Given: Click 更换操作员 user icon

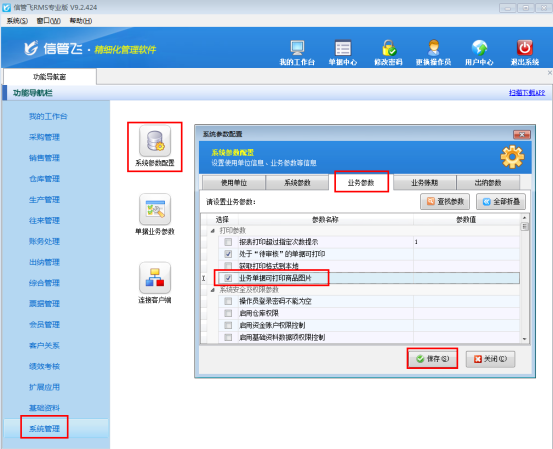Looking at the screenshot, I should (433, 48).
